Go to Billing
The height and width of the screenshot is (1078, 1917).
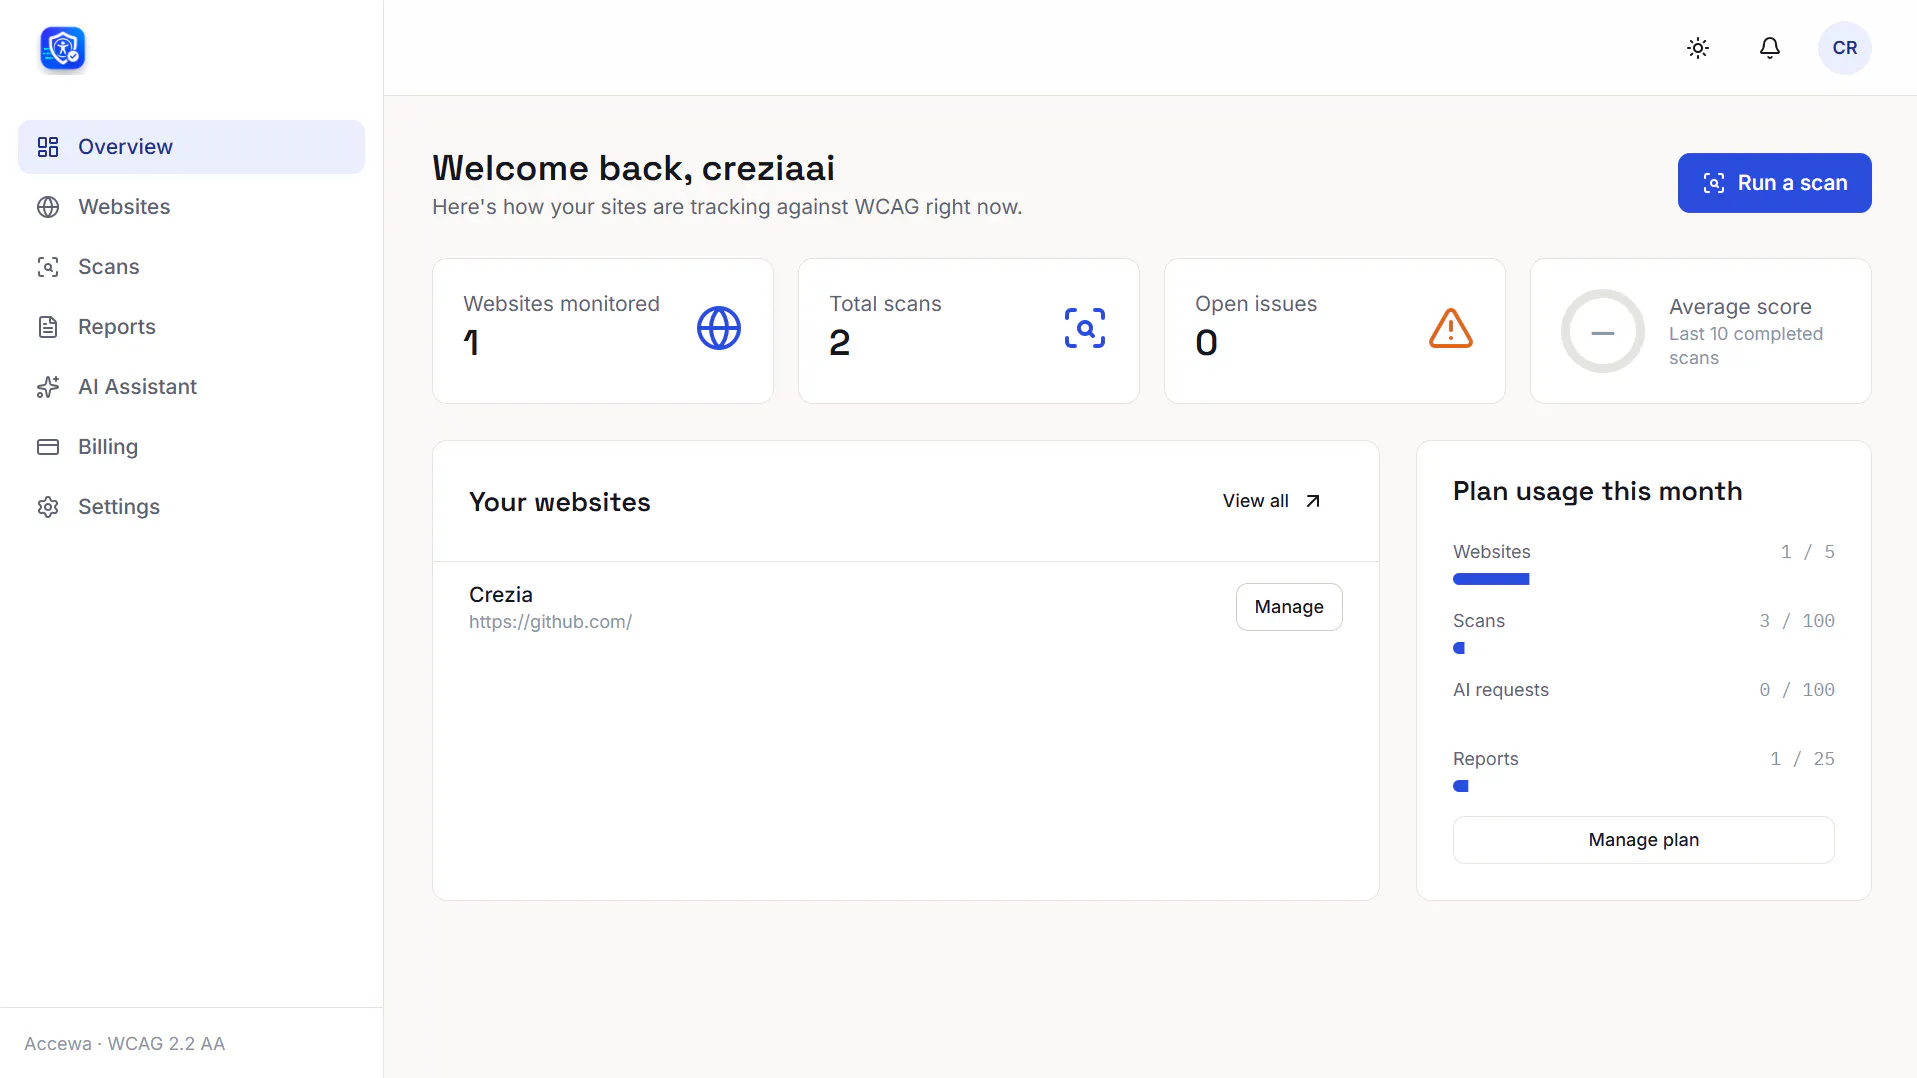click(x=191, y=447)
